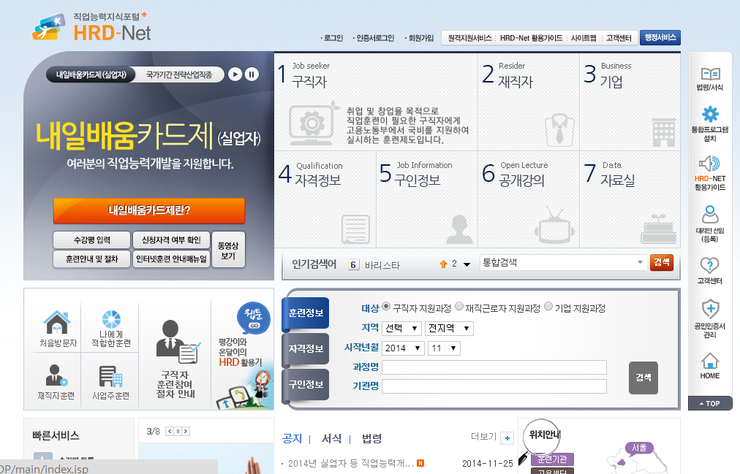Image resolution: width=740 pixels, height=474 pixels.
Task: Expand the 2014 start year dropdown
Action: coord(402,348)
